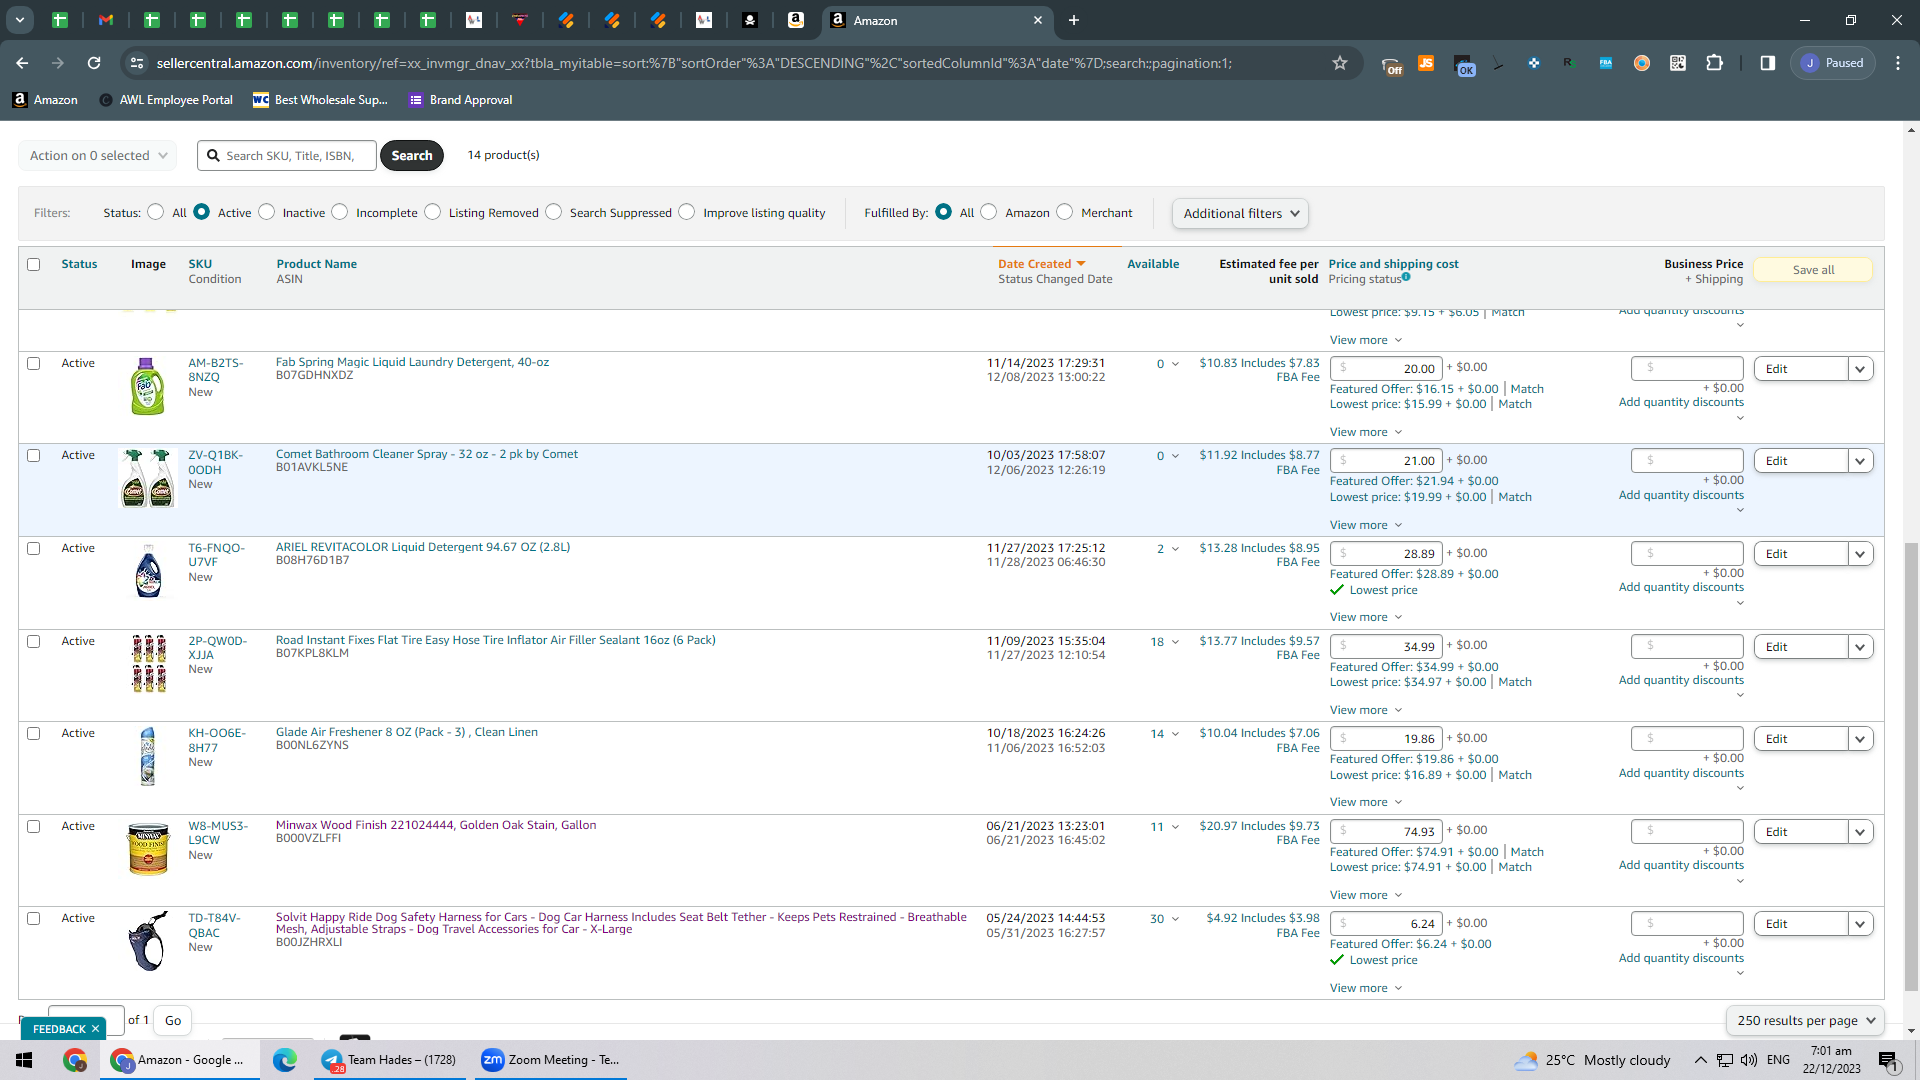This screenshot has width=1920, height=1080.
Task: Filter by Search Suppressed status
Action: click(x=554, y=212)
